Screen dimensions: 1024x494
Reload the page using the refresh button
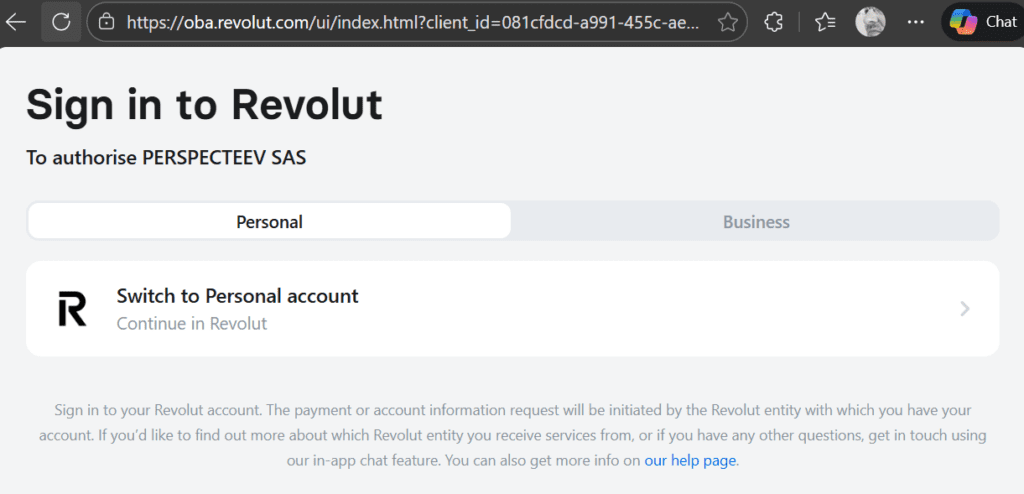tap(61, 21)
